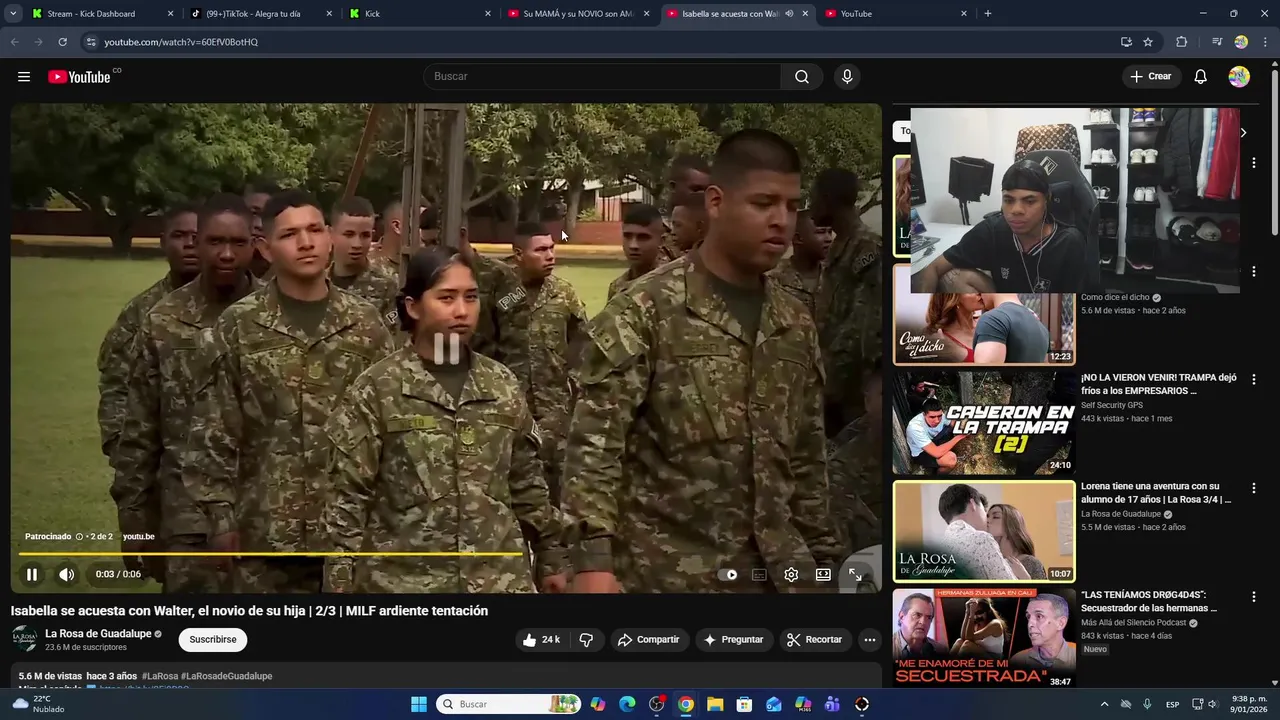Open the #LaRosa hashtag link

coord(160,677)
